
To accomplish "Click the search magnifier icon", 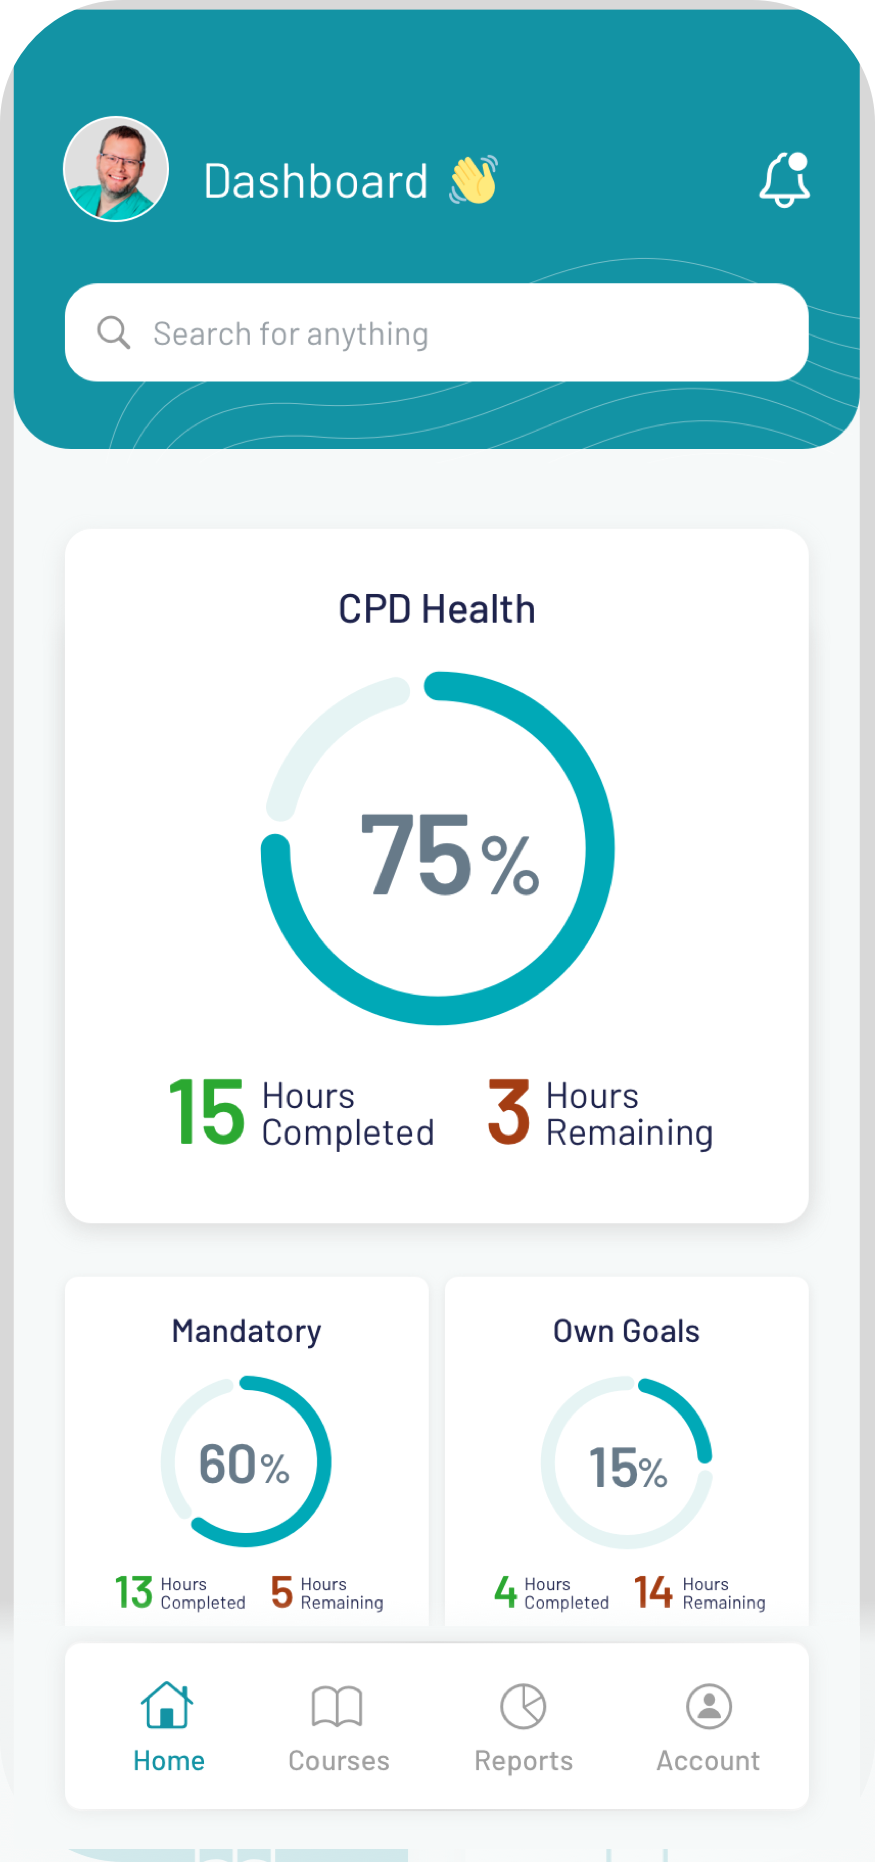I will coord(114,333).
